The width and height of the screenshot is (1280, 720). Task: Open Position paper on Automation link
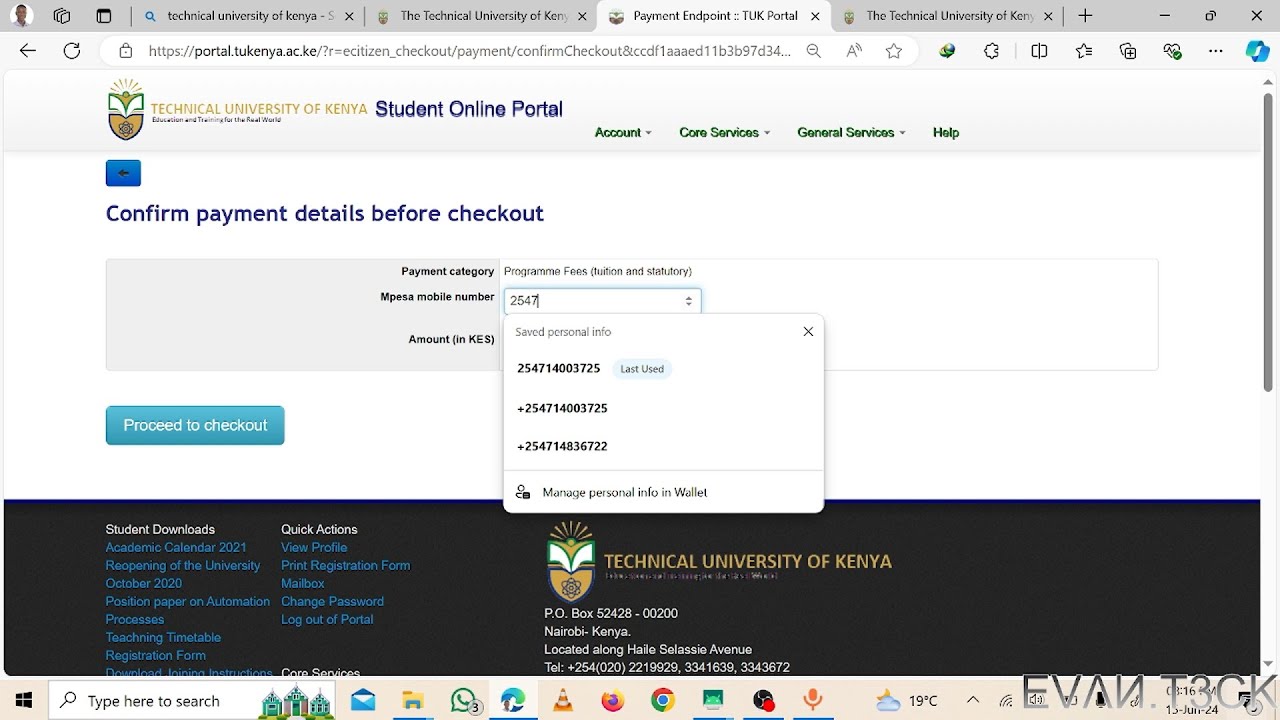(188, 601)
